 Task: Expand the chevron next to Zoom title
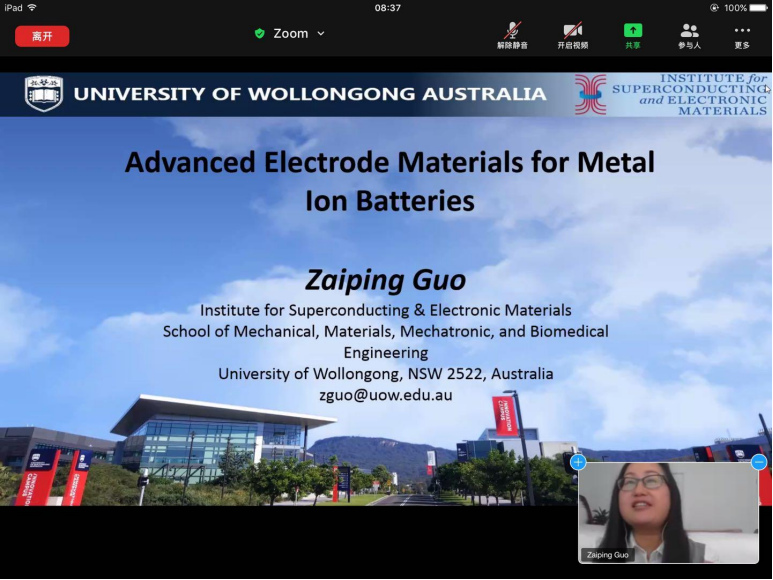[321, 33]
